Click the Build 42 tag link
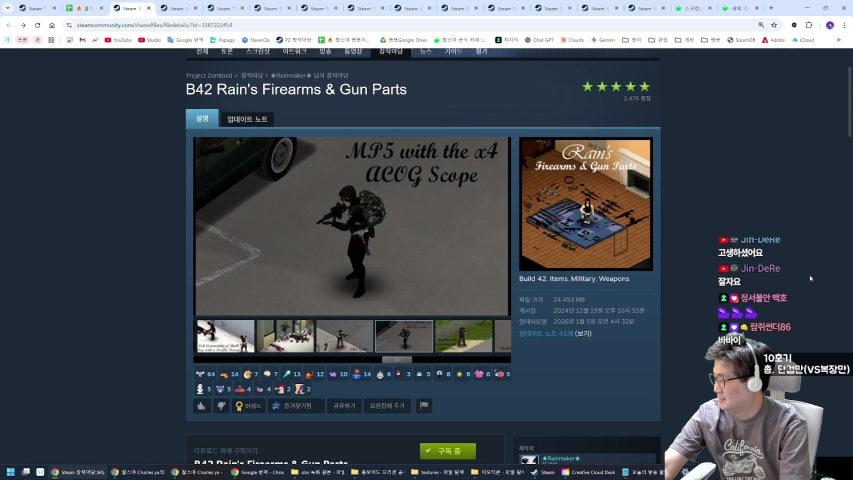The height and width of the screenshot is (480, 853). tap(532, 279)
